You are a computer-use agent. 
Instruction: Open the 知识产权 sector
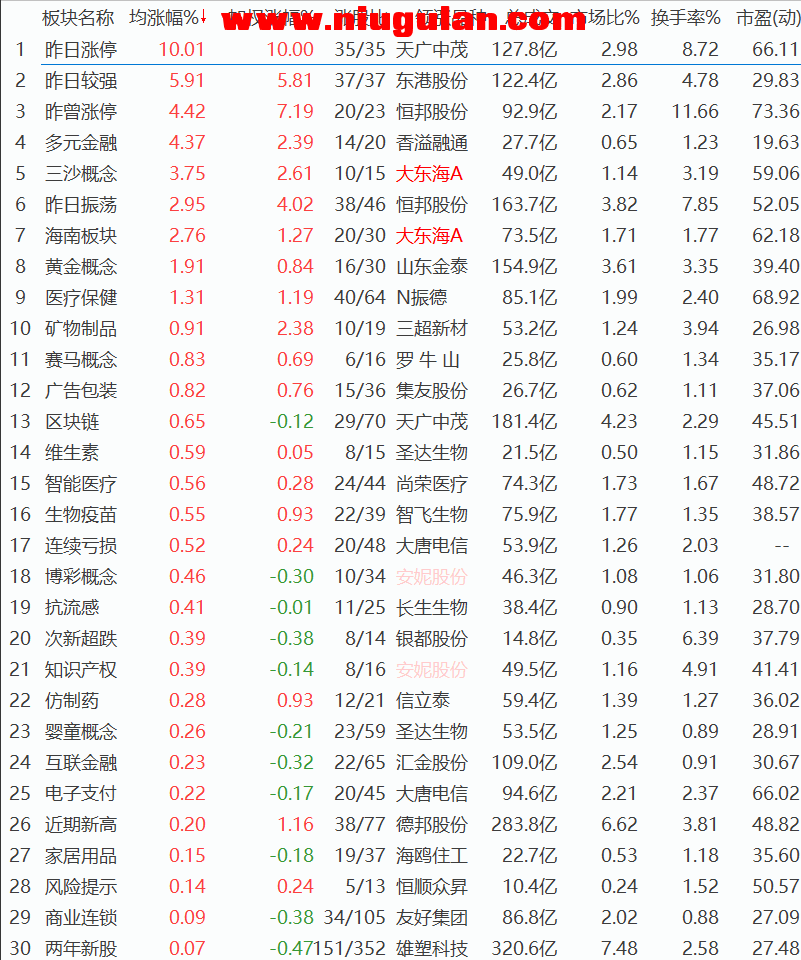pyautogui.click(x=81, y=670)
